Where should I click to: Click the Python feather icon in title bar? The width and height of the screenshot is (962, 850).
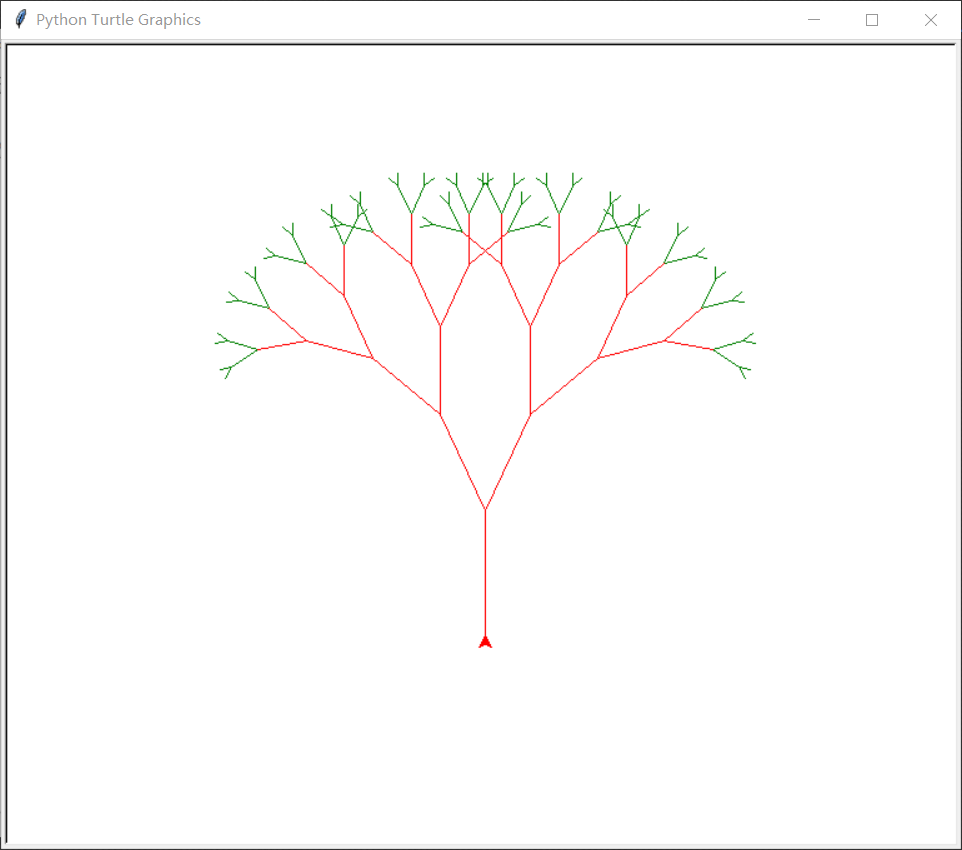point(20,19)
